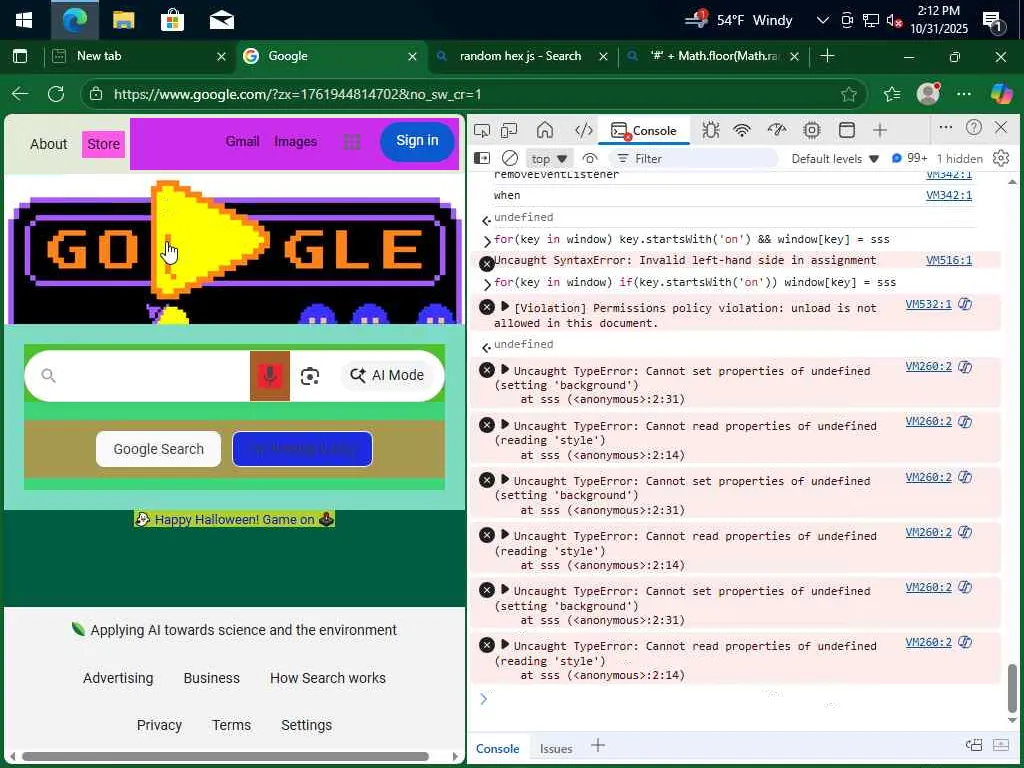Screen dimensions: 1024x768
Task: Open the Performance gauge icon tab
Action: (x=776, y=130)
